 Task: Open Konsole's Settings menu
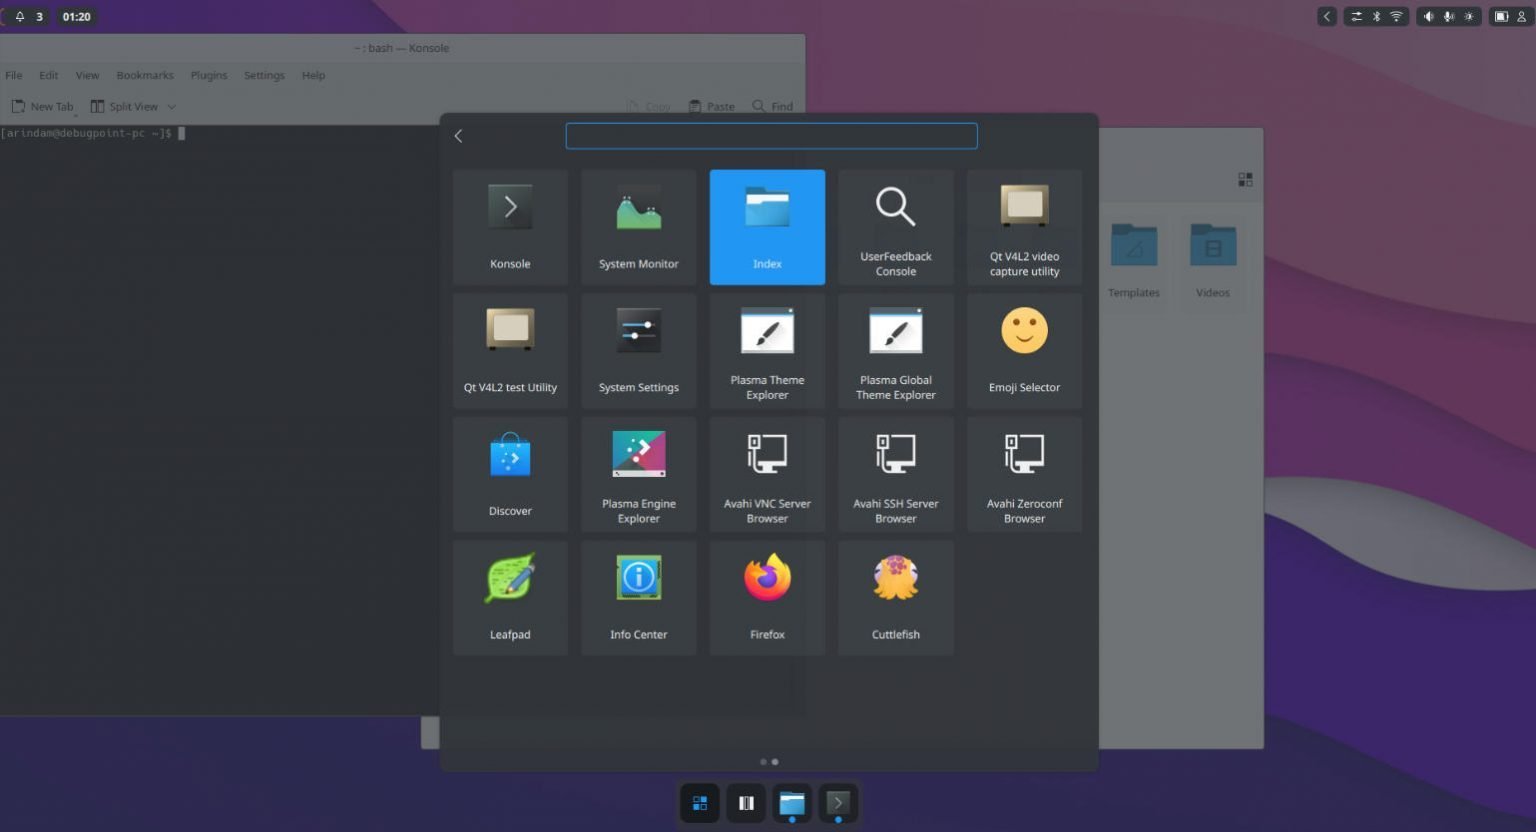(263, 75)
